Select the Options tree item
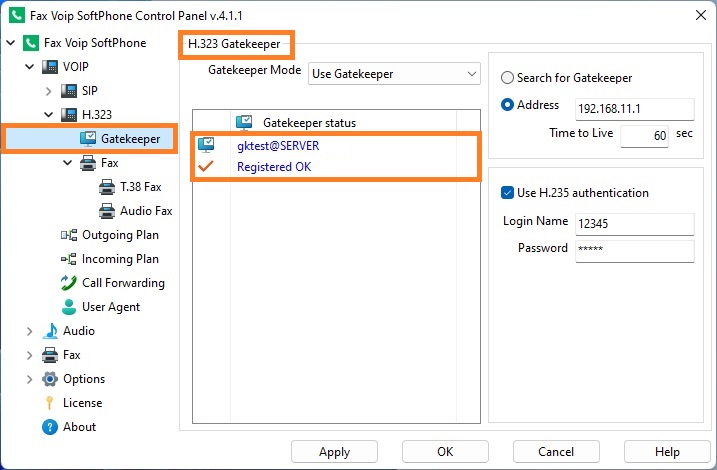 [74, 379]
